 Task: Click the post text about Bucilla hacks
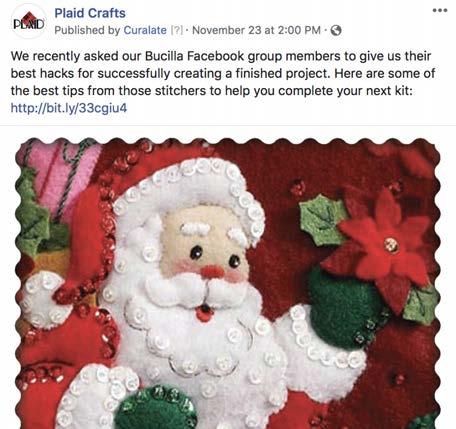pos(223,73)
